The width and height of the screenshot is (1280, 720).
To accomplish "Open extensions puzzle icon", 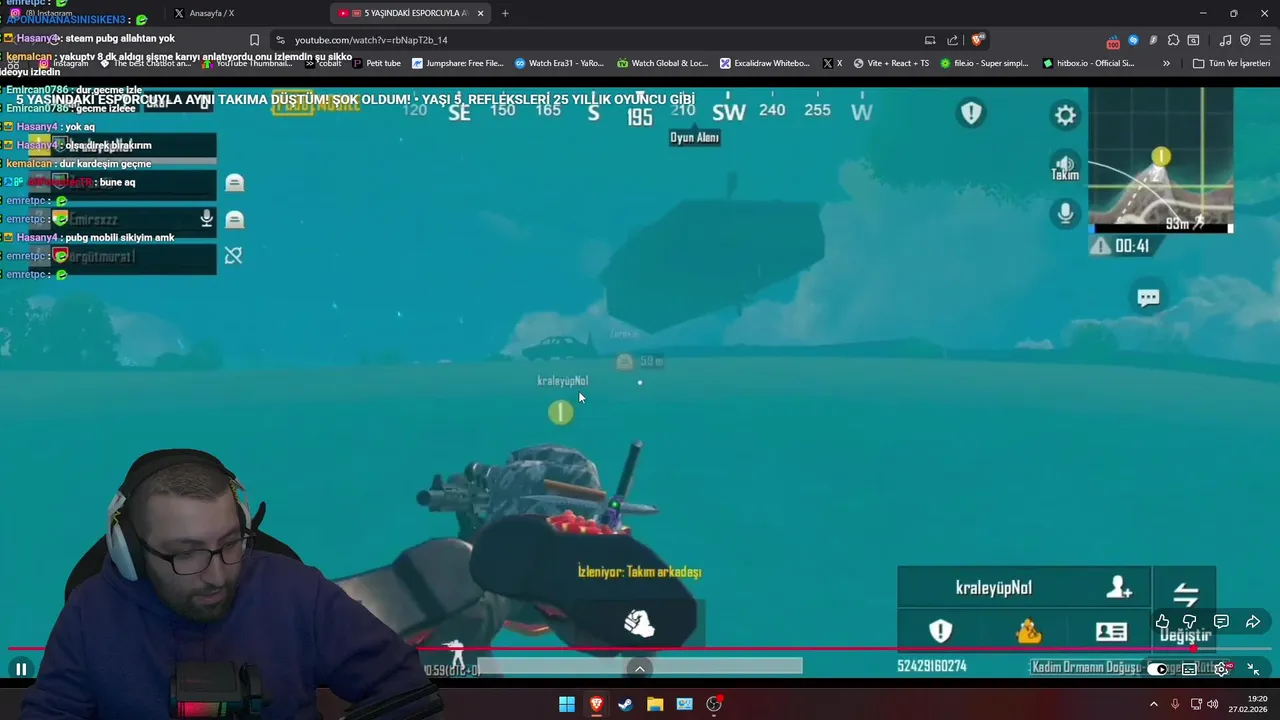I will click(x=1173, y=40).
